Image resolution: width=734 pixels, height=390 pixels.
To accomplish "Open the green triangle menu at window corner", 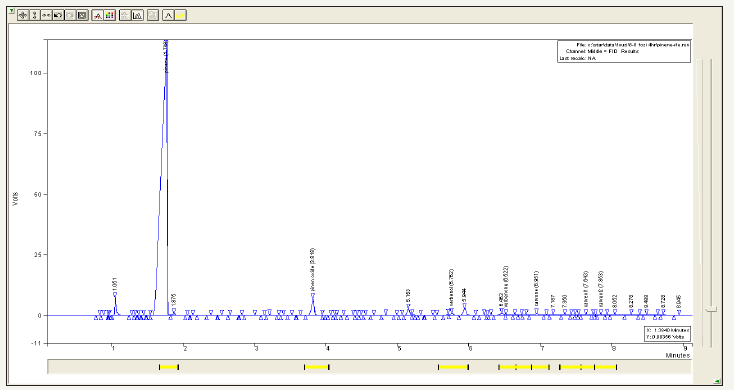I will pos(12,11).
